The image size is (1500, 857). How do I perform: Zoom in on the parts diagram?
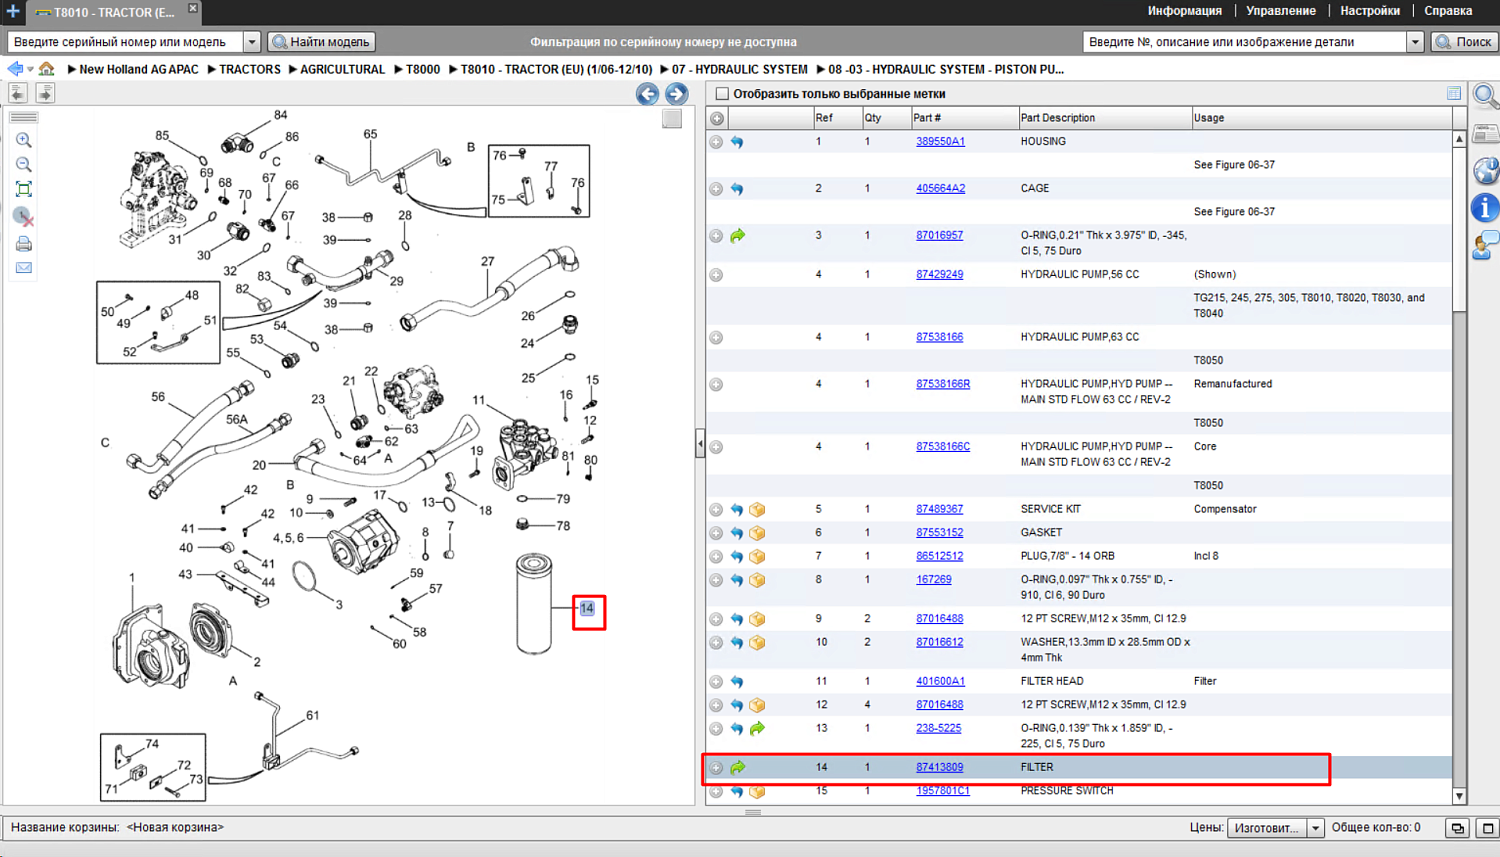tap(24, 141)
